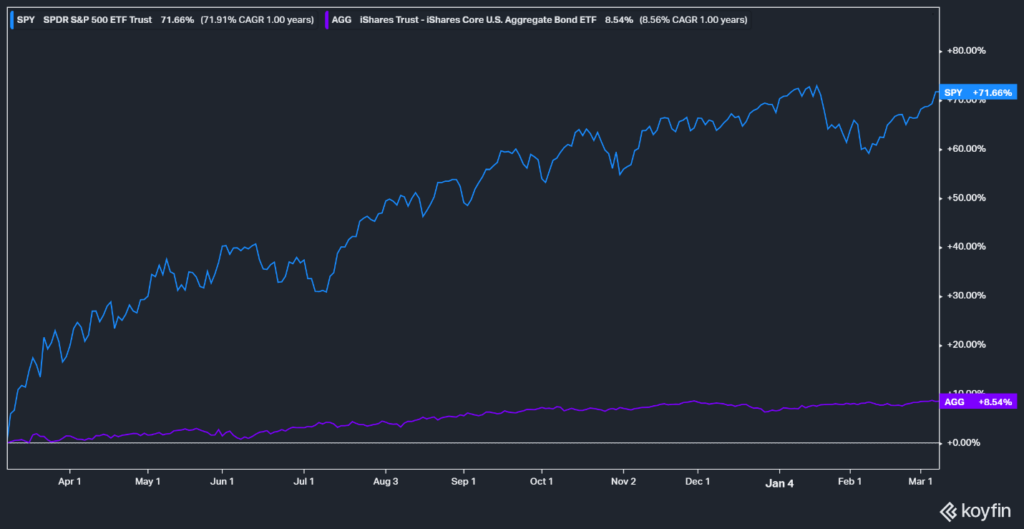1024x529 pixels.
Task: Click the Sep 1 date label
Action: (x=464, y=481)
